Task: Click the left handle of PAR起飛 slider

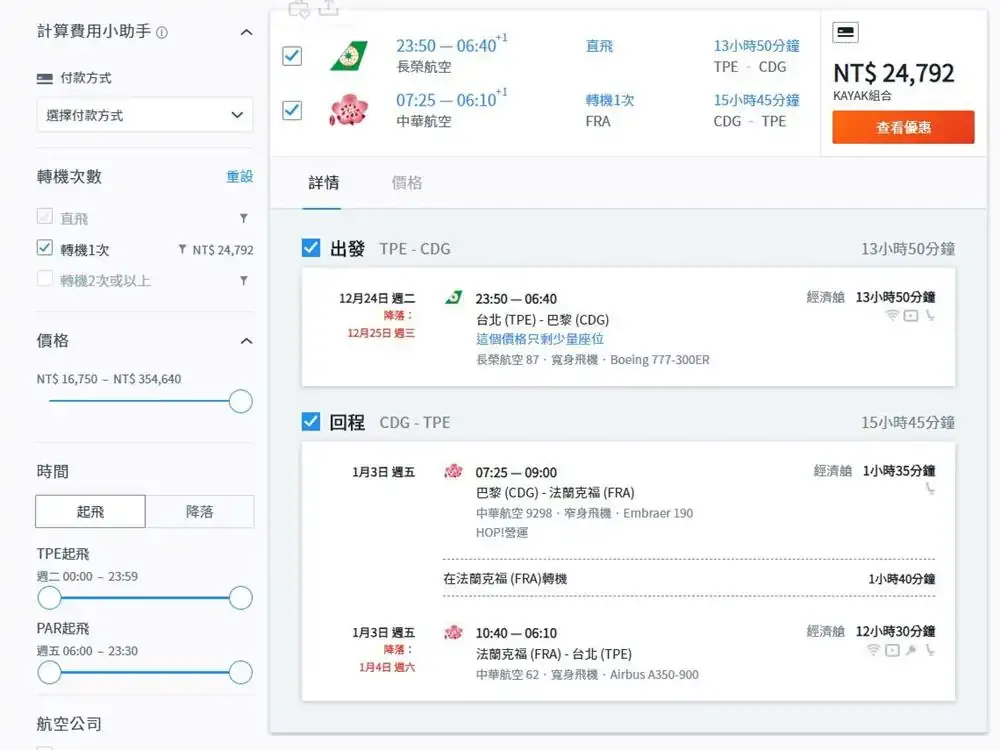Action: (x=49, y=672)
